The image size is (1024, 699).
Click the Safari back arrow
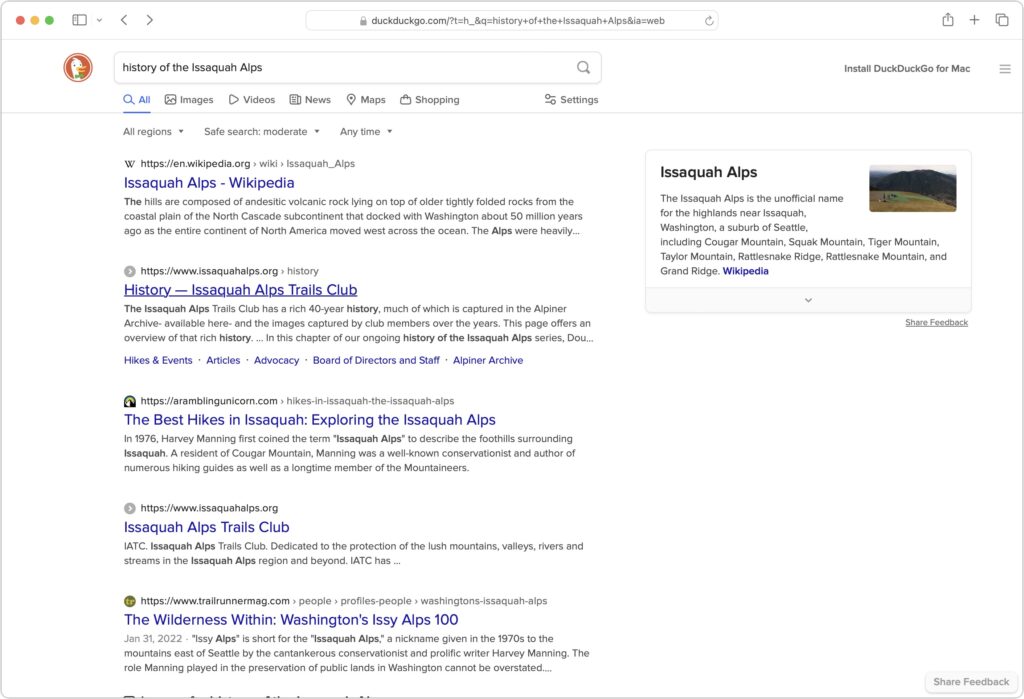click(124, 19)
